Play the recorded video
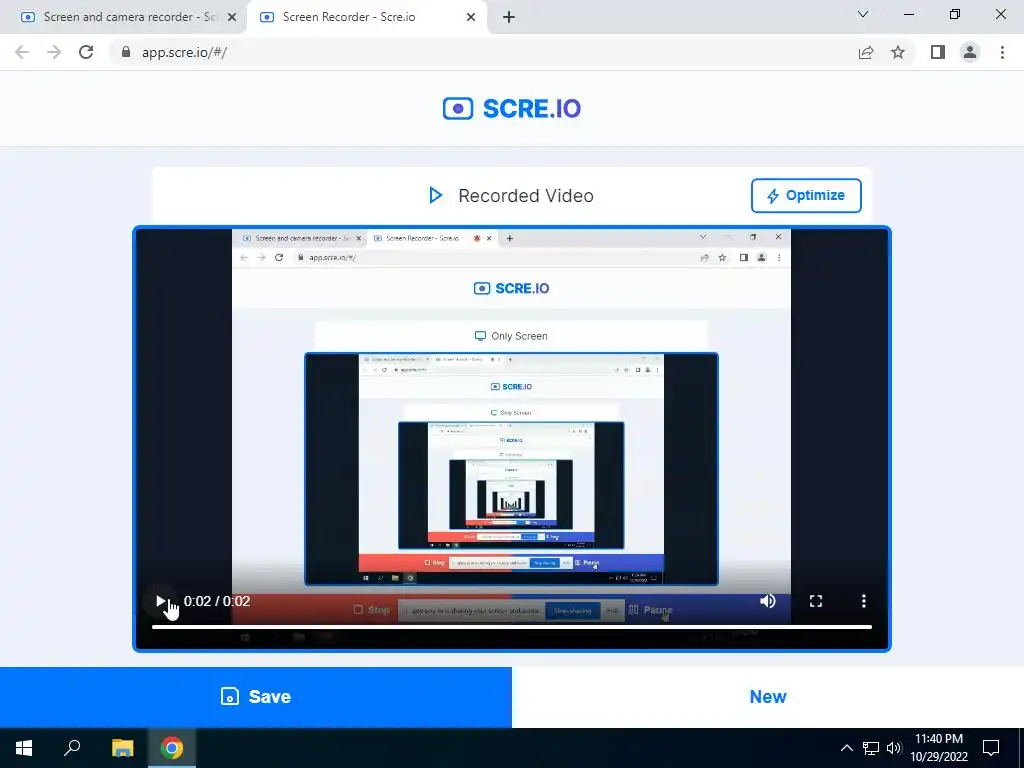The width and height of the screenshot is (1024, 768). pos(161,601)
